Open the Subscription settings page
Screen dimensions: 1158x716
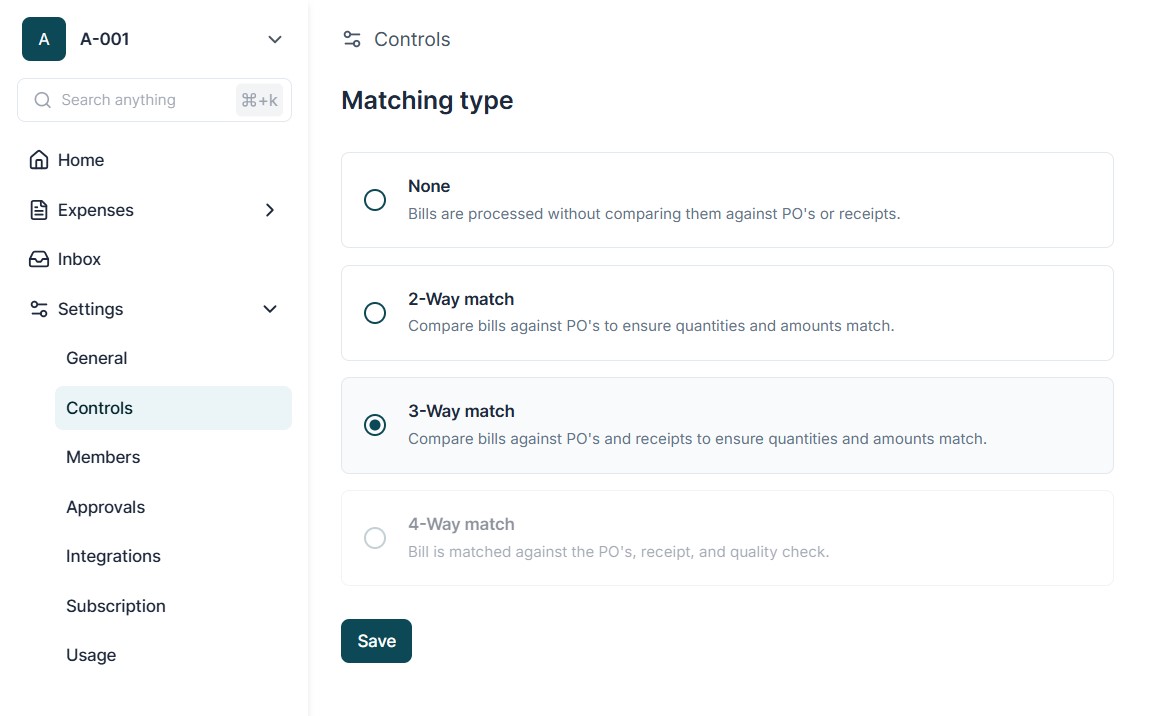pyautogui.click(x=116, y=606)
